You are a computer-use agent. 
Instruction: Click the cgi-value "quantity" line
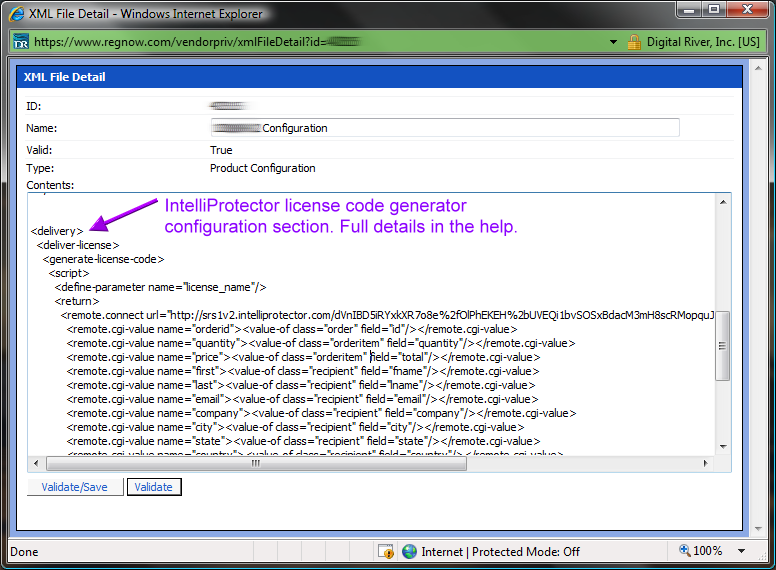tap(321, 343)
